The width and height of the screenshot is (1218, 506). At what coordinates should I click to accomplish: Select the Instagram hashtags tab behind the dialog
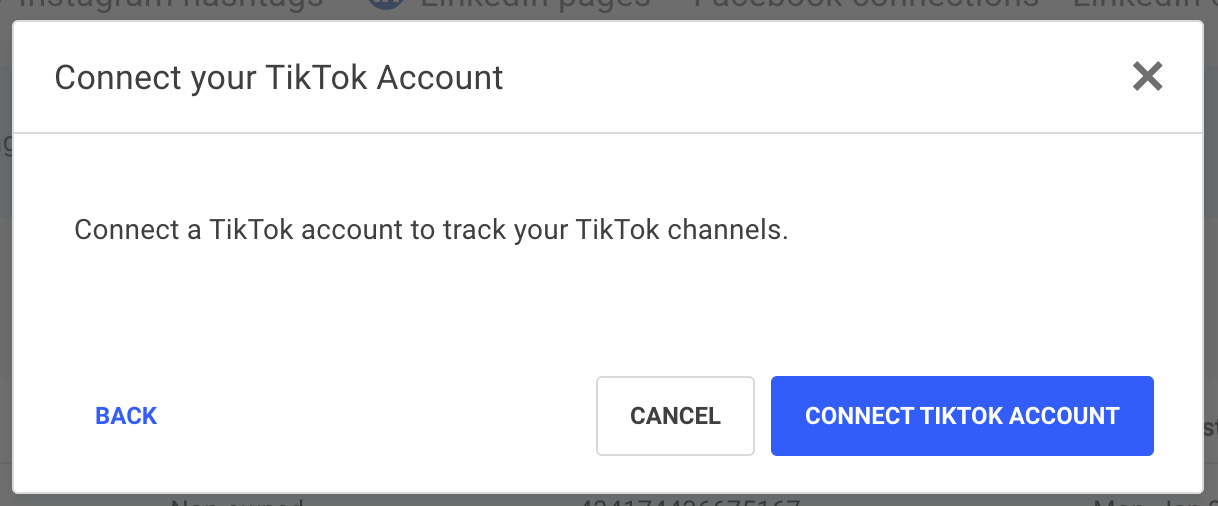(x=172, y=5)
